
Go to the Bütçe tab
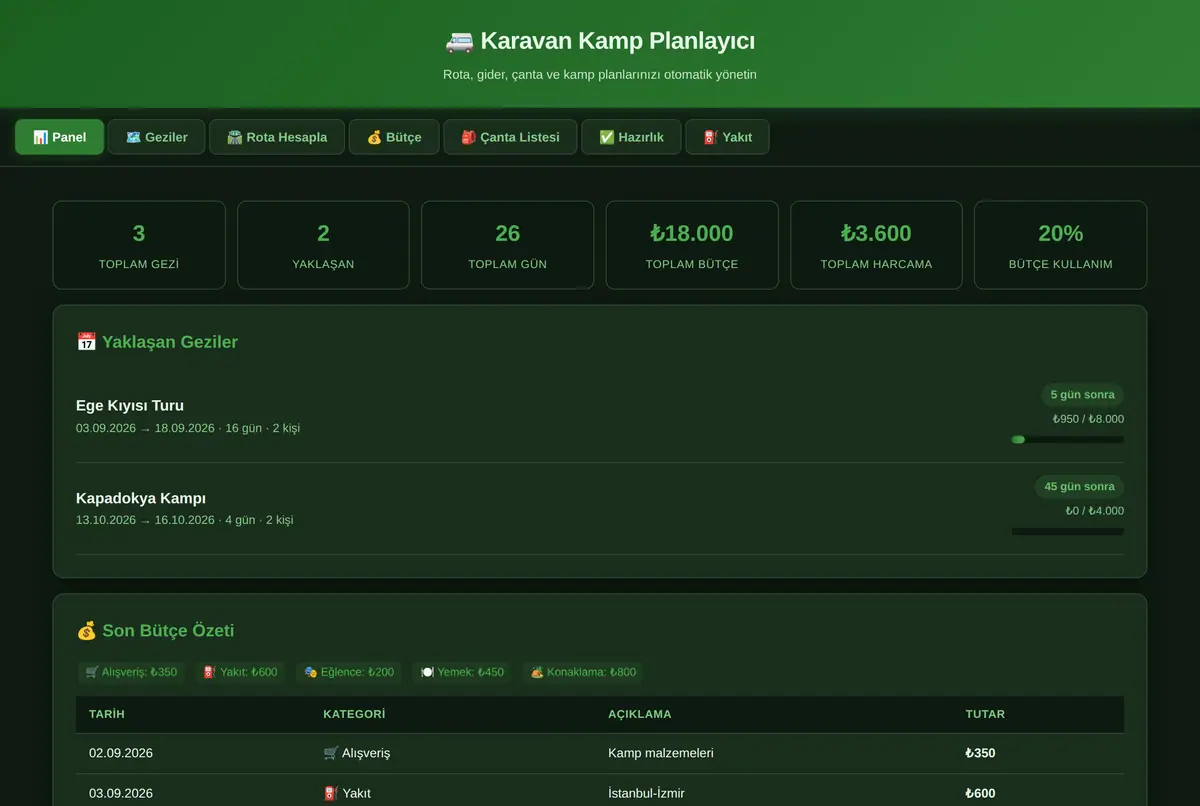394,137
